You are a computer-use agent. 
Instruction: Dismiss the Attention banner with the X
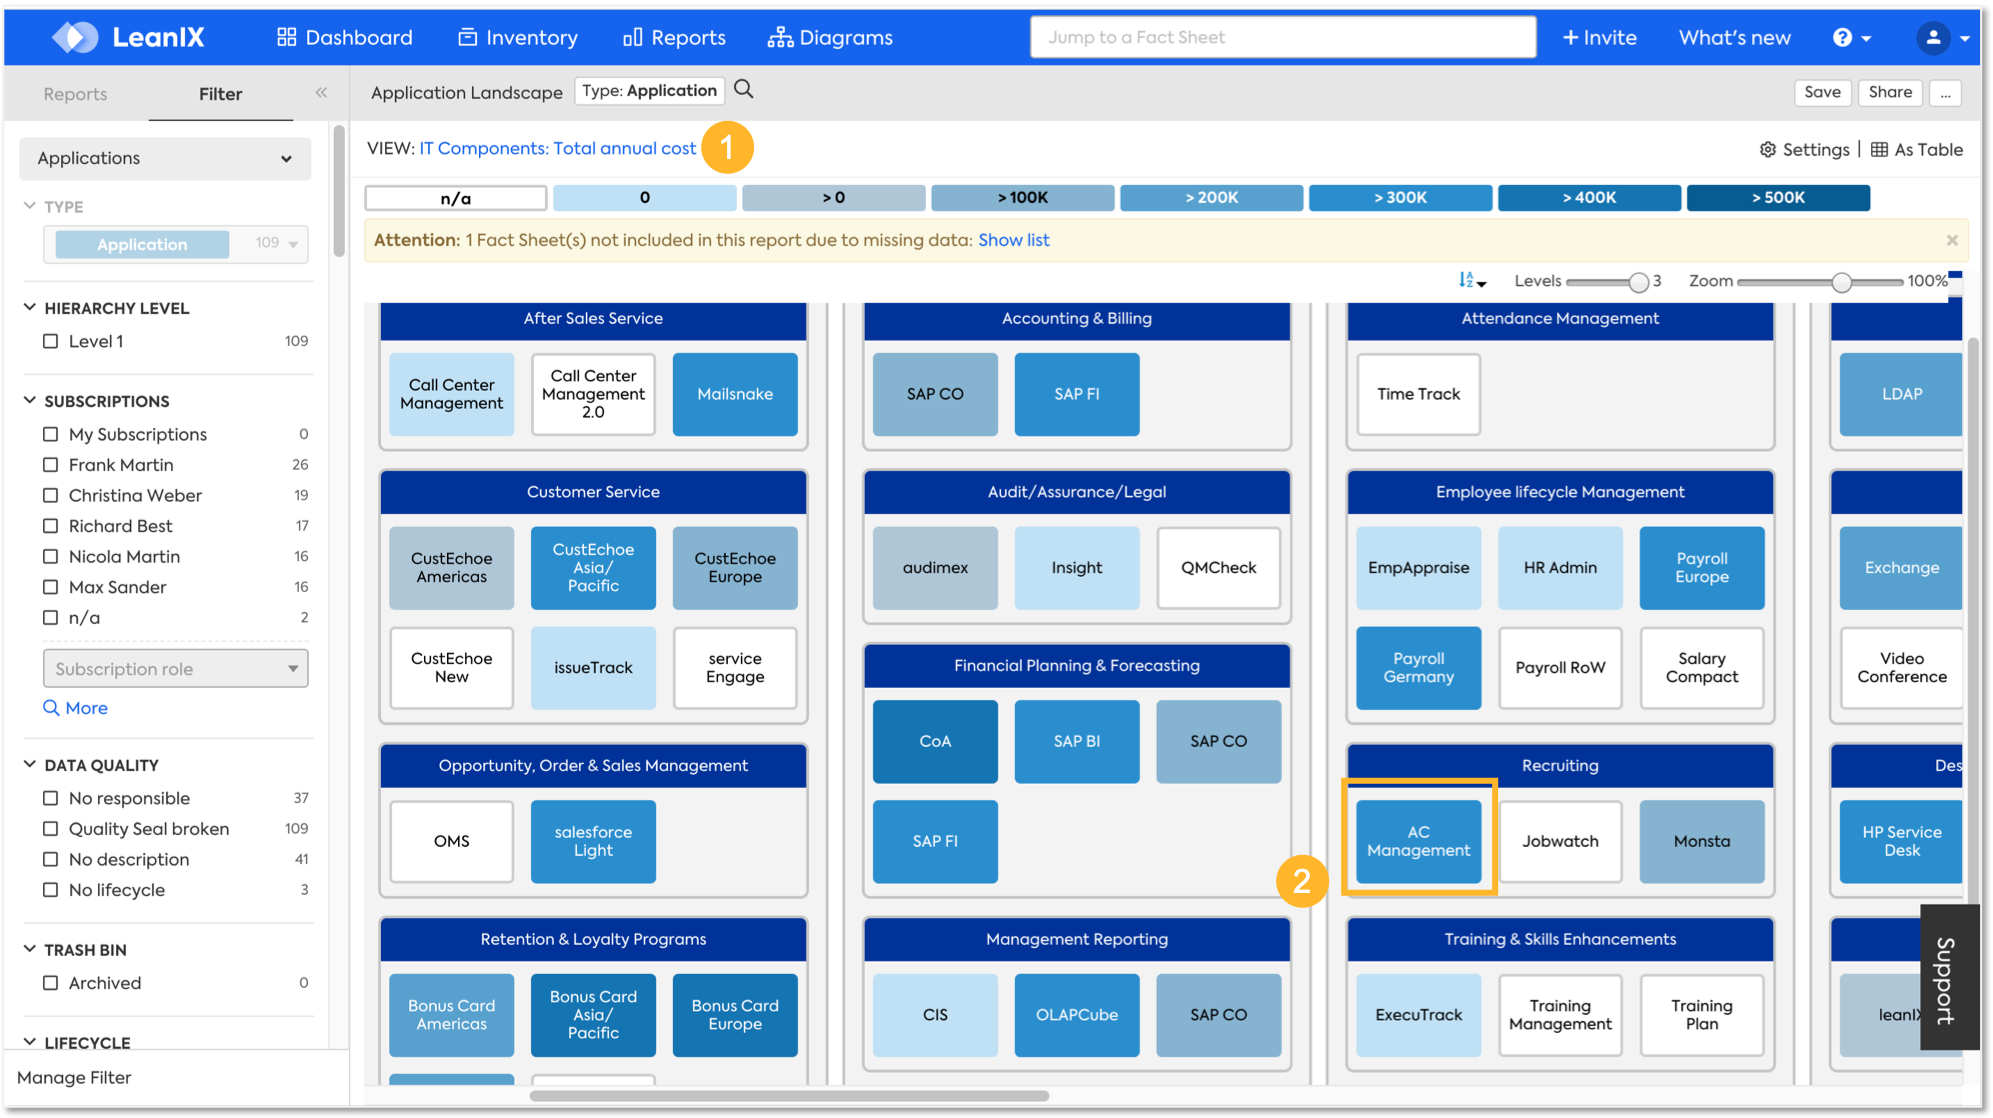point(1951,240)
